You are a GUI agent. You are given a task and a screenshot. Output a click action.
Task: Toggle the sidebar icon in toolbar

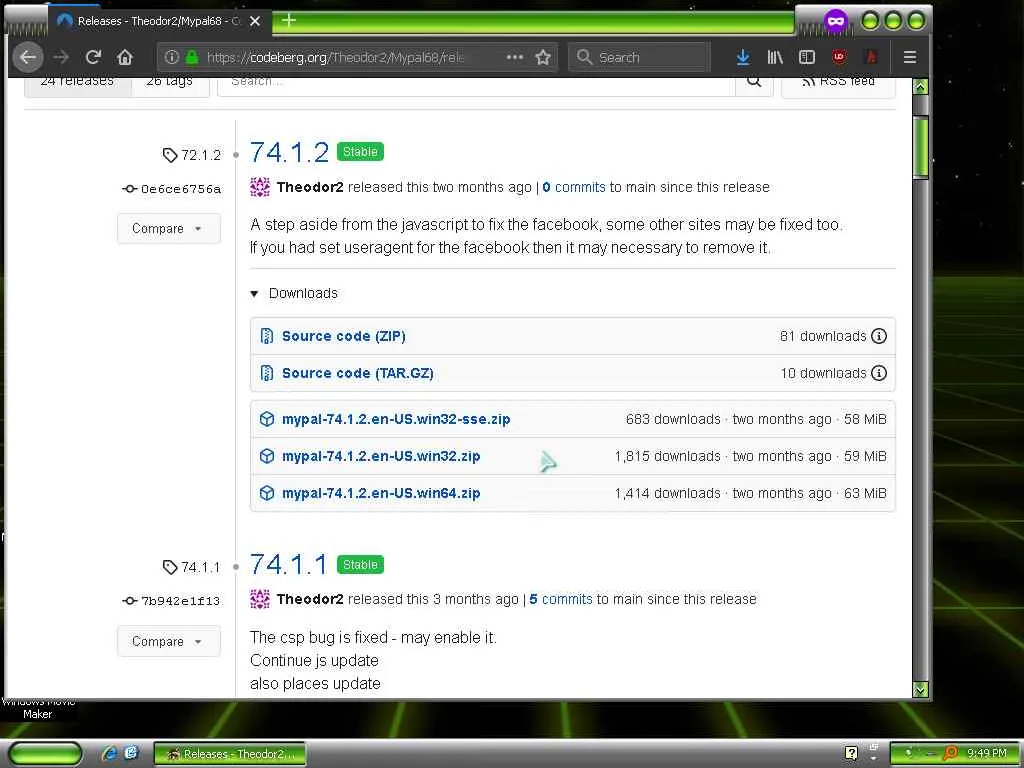[807, 57]
